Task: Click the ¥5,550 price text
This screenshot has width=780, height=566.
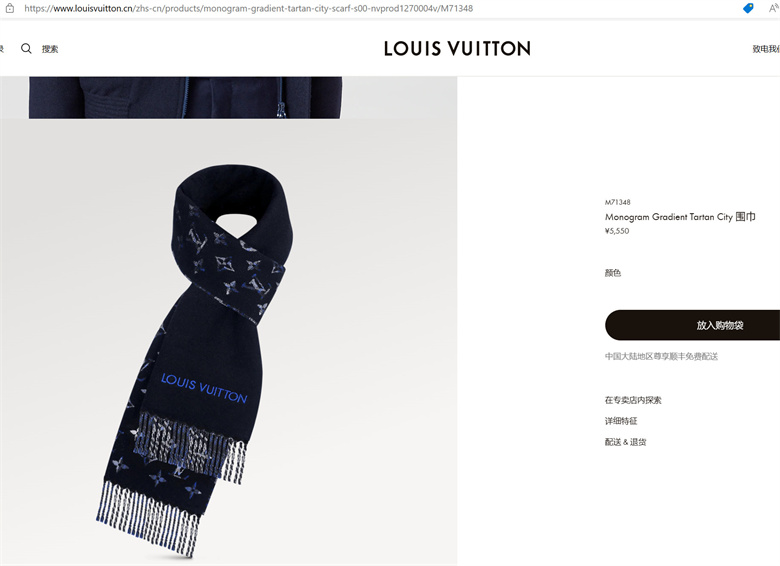Action: click(617, 231)
